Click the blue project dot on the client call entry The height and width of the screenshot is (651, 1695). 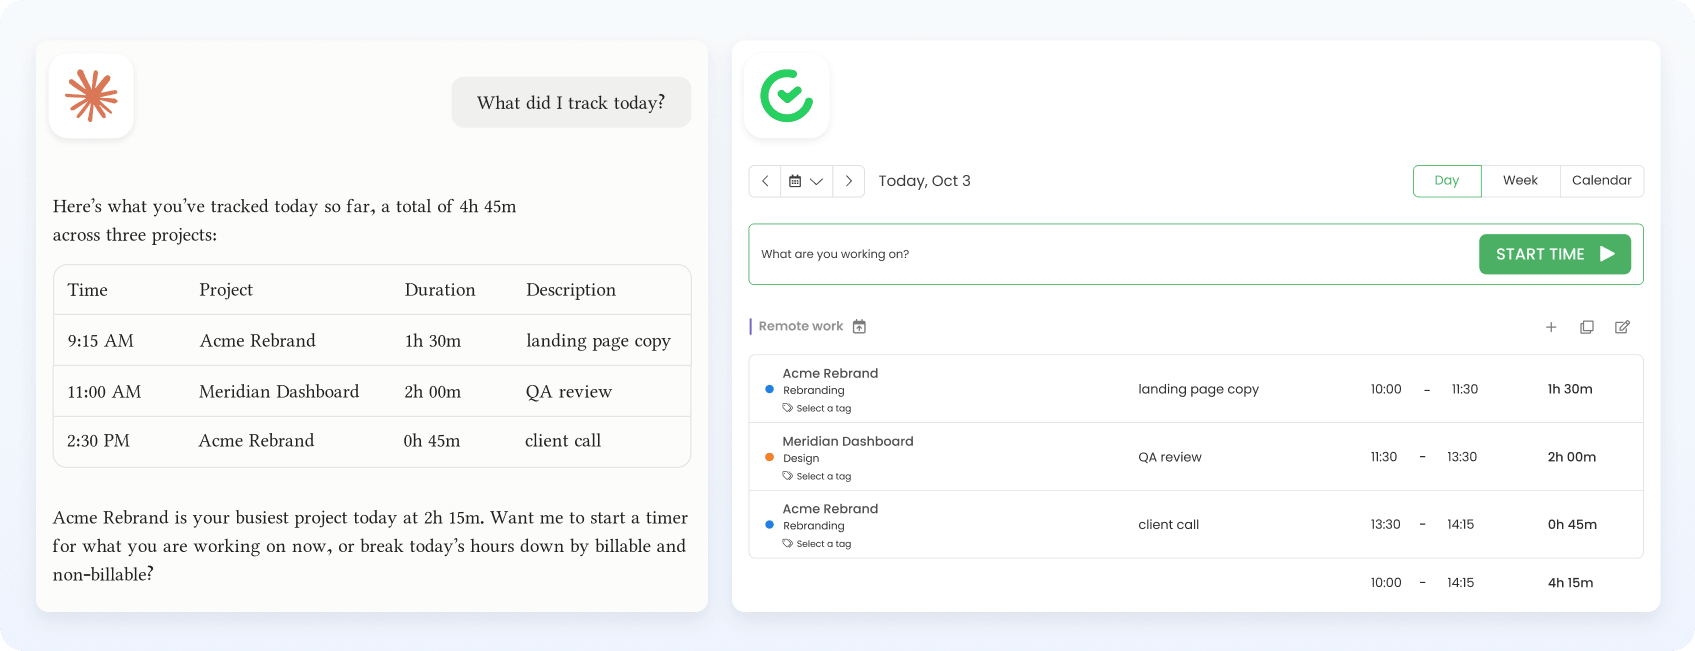point(769,524)
